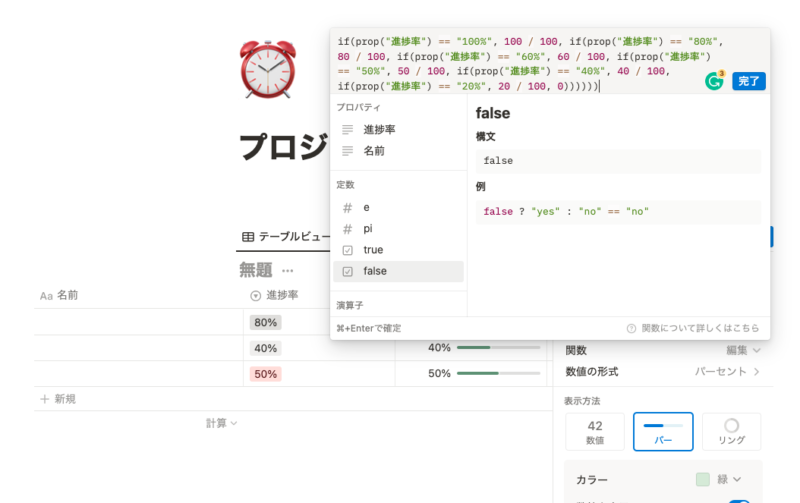This screenshot has width=800, height=503.
Task: Switch to the テーブルビュー tab
Action: tap(286, 237)
